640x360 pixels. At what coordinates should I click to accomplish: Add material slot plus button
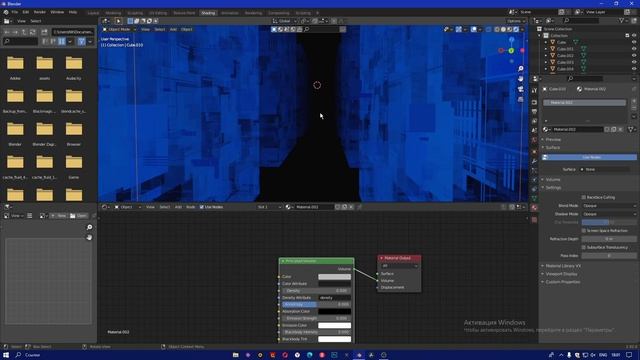point(634,100)
